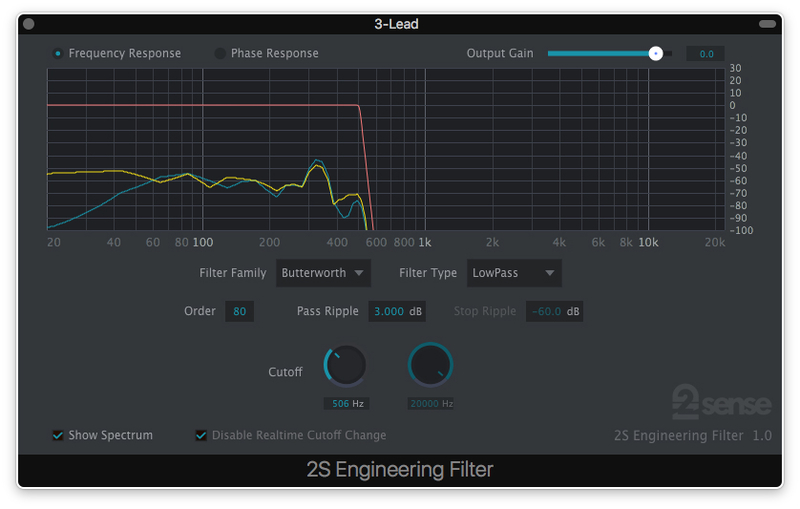800x509 pixels.
Task: Toggle the Show Spectrum checkbox
Action: click(x=58, y=435)
